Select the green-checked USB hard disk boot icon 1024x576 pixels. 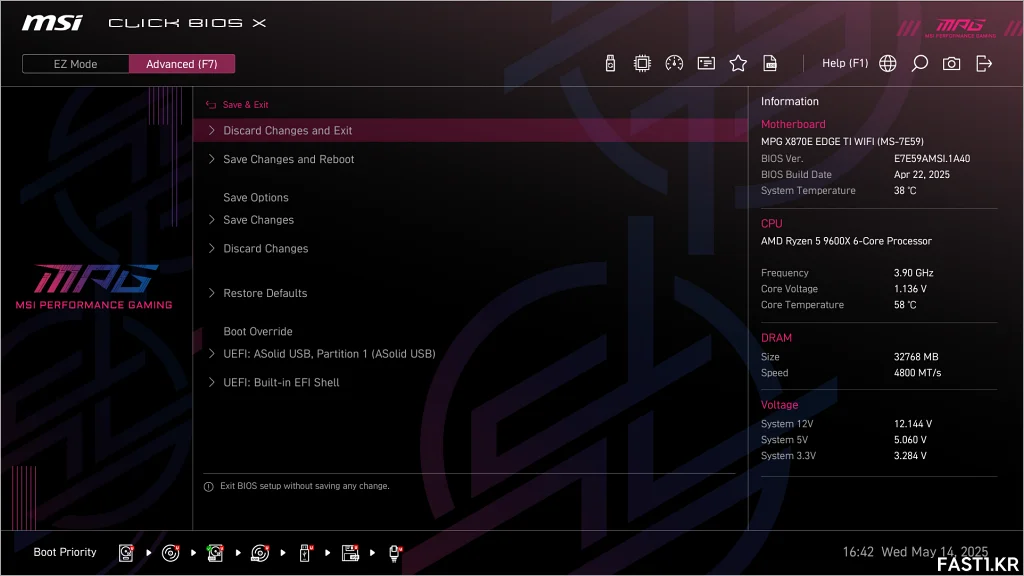tap(215, 553)
